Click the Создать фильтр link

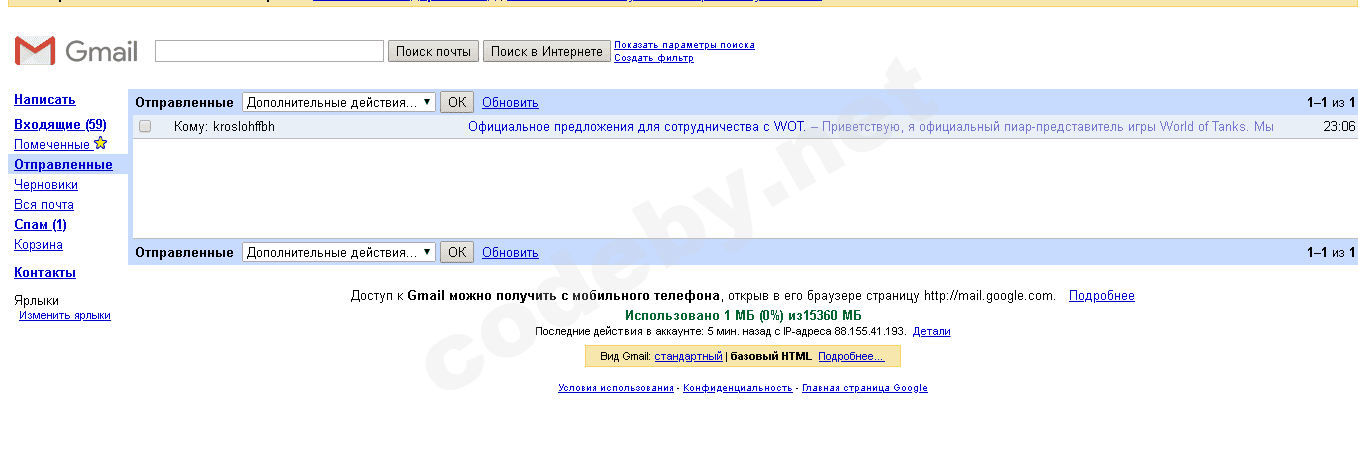(654, 58)
